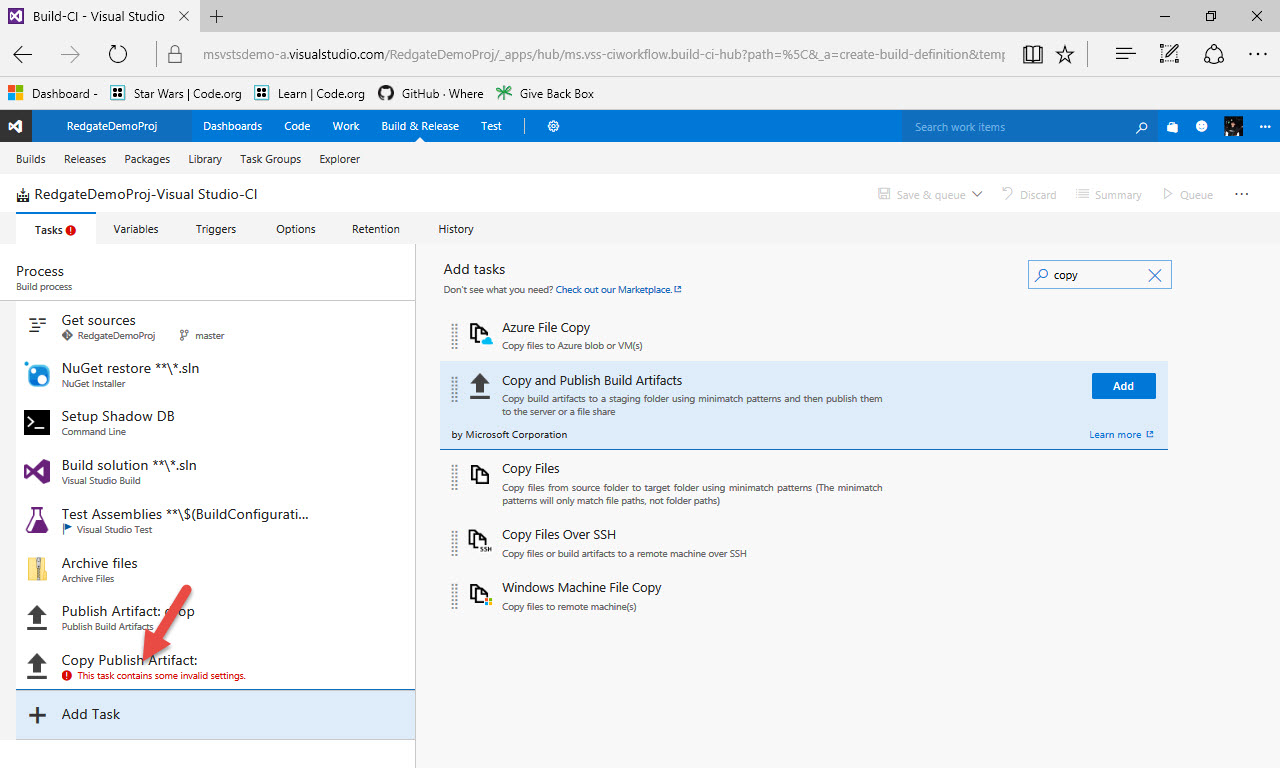Open the Dashboards hub
Image resolution: width=1280 pixels, height=768 pixels.
point(232,126)
